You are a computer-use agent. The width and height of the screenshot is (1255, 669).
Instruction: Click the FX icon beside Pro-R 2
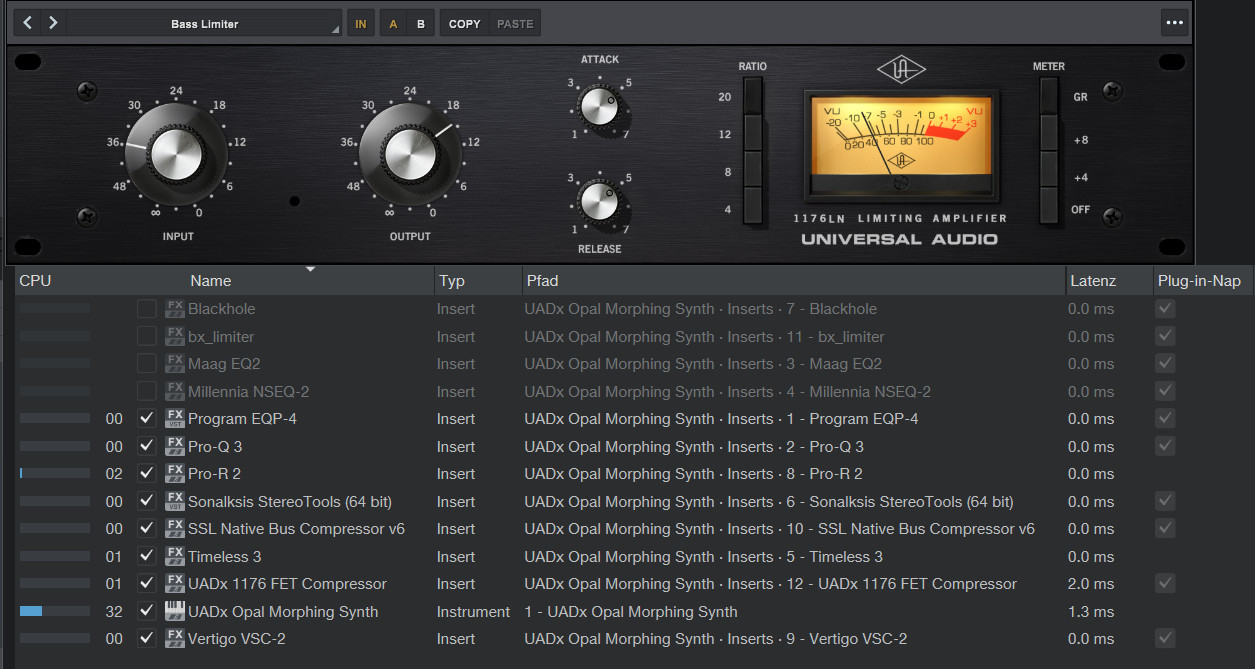coord(175,474)
